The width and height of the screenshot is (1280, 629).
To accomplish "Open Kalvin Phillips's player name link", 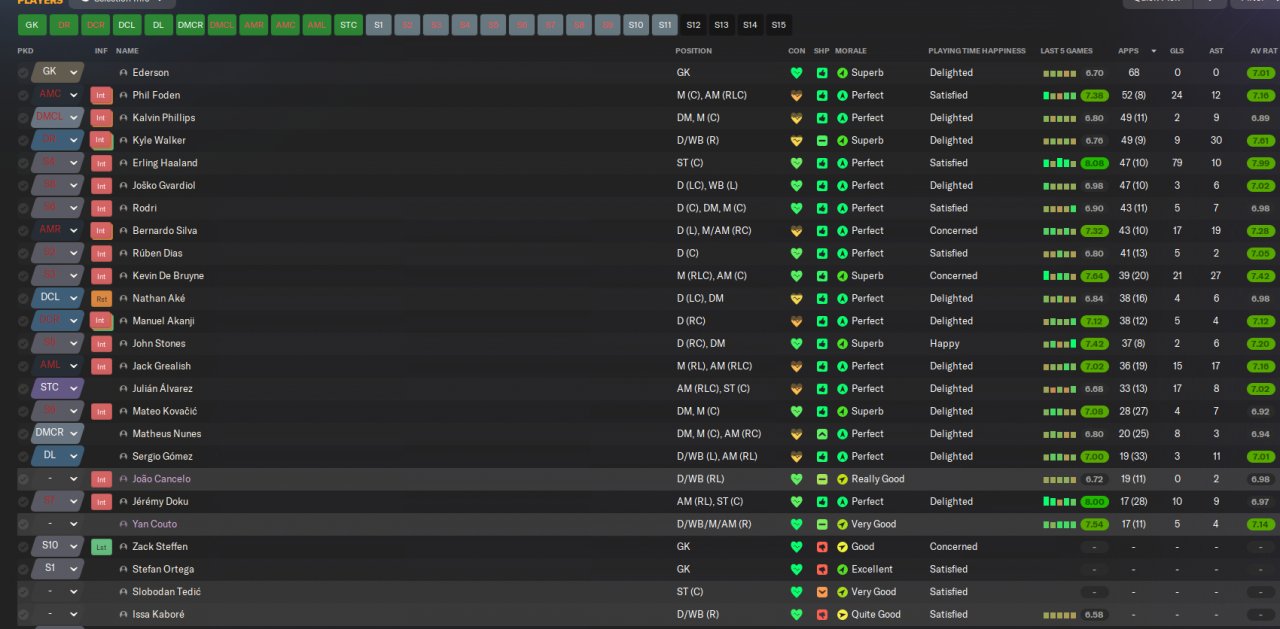I will coord(163,118).
